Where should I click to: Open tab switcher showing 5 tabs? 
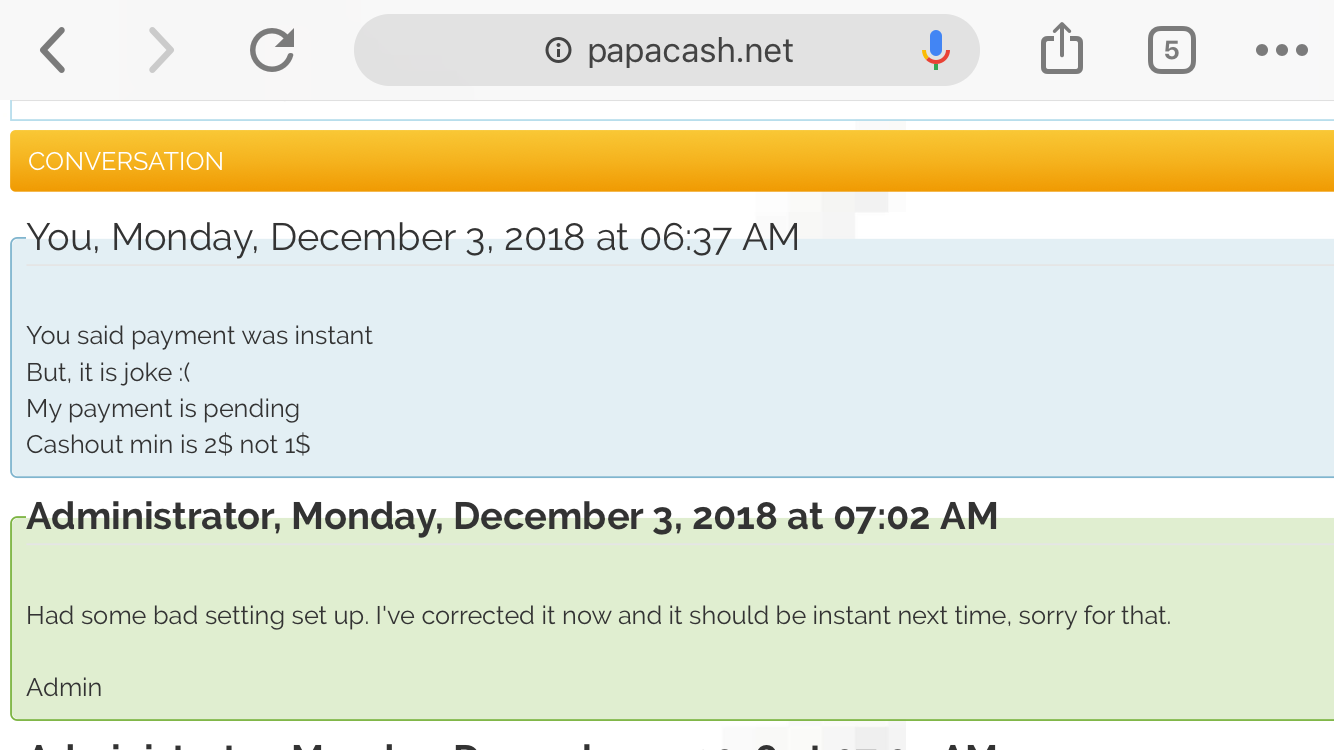pyautogui.click(x=1171, y=50)
